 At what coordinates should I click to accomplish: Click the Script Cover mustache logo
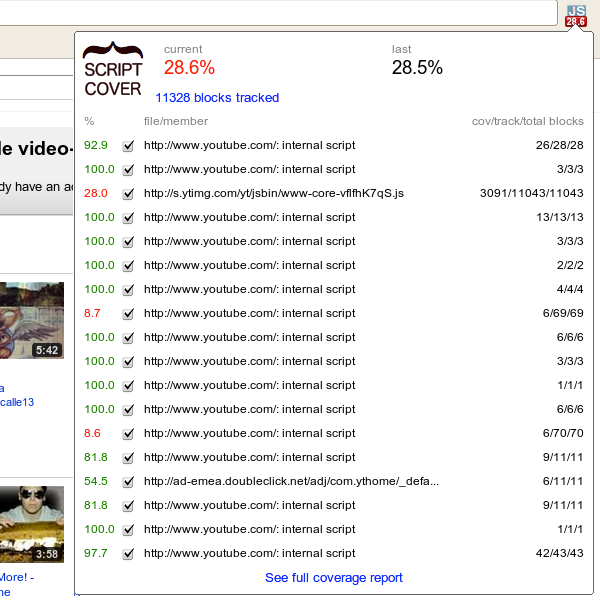pos(113,69)
